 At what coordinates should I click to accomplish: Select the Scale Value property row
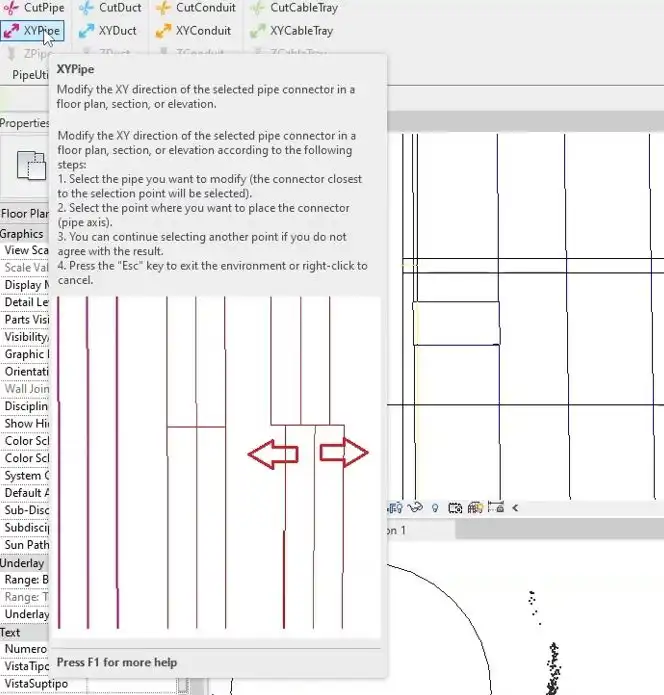click(x=24, y=267)
